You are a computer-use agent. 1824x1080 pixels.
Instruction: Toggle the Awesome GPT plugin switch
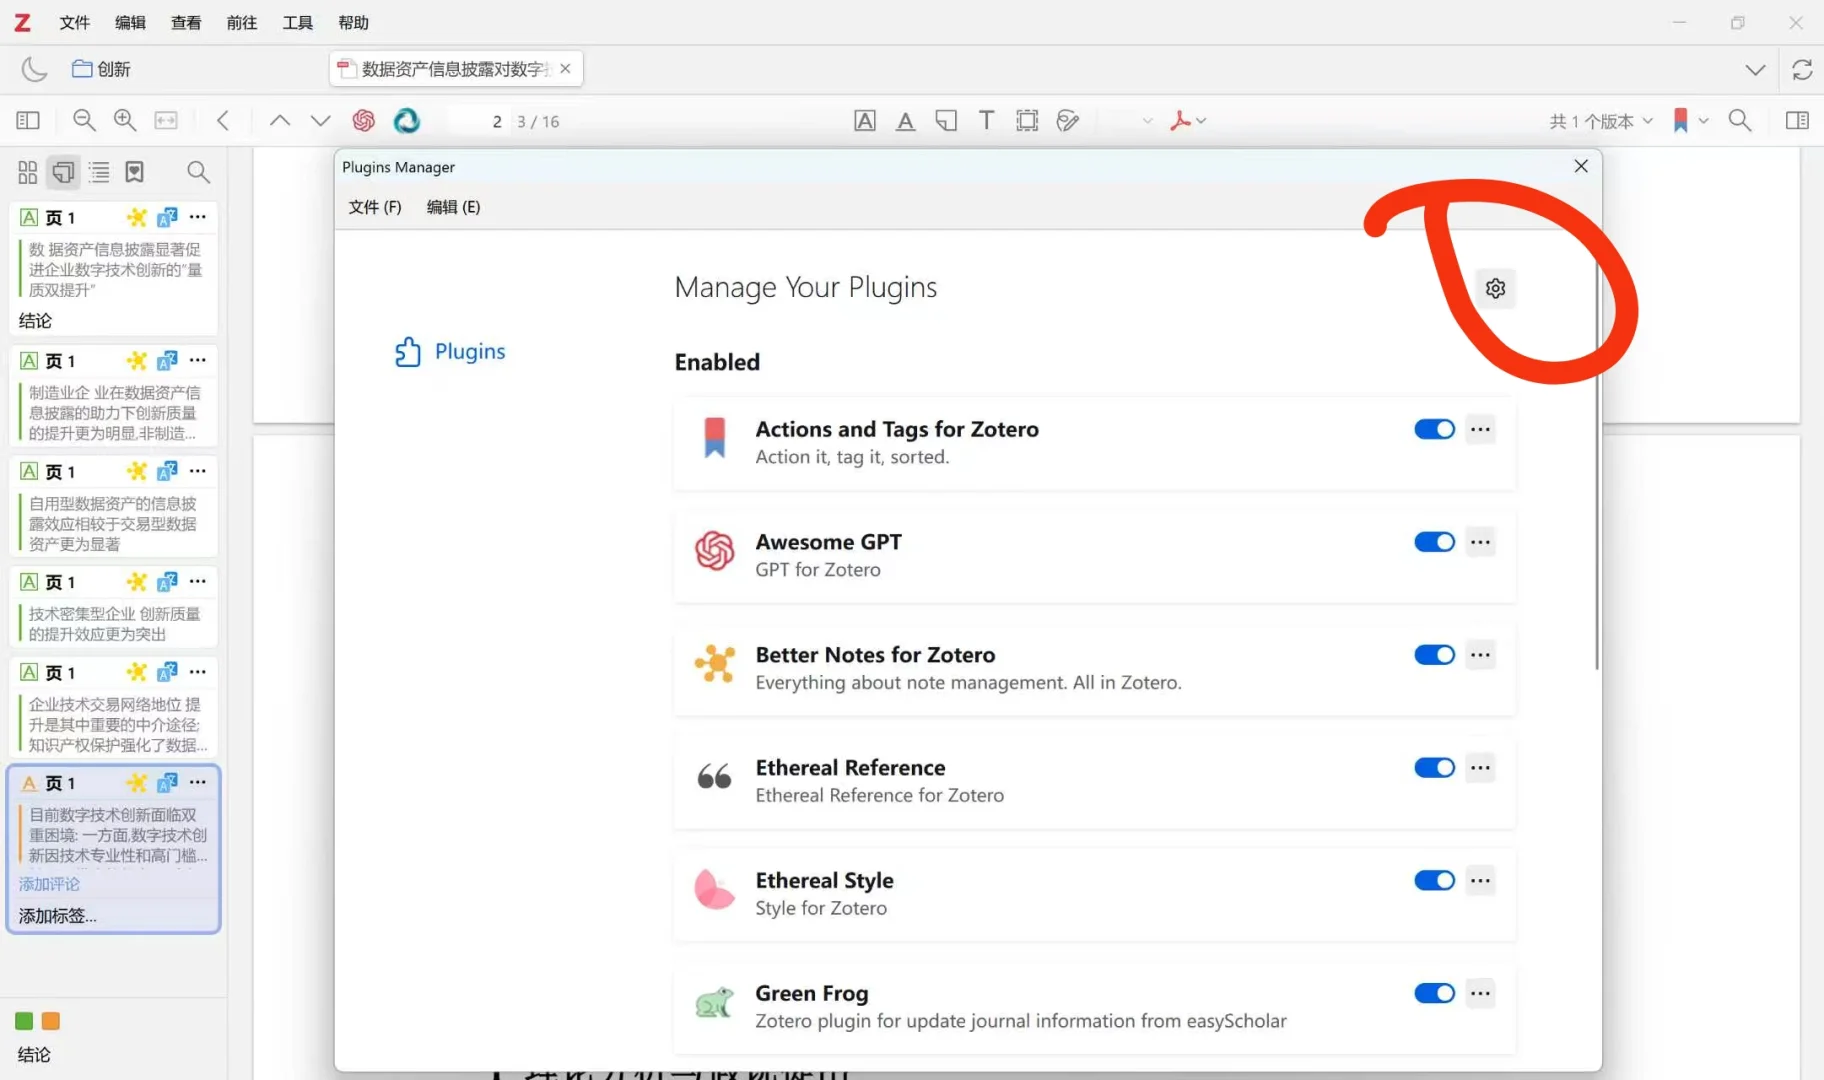tap(1434, 542)
